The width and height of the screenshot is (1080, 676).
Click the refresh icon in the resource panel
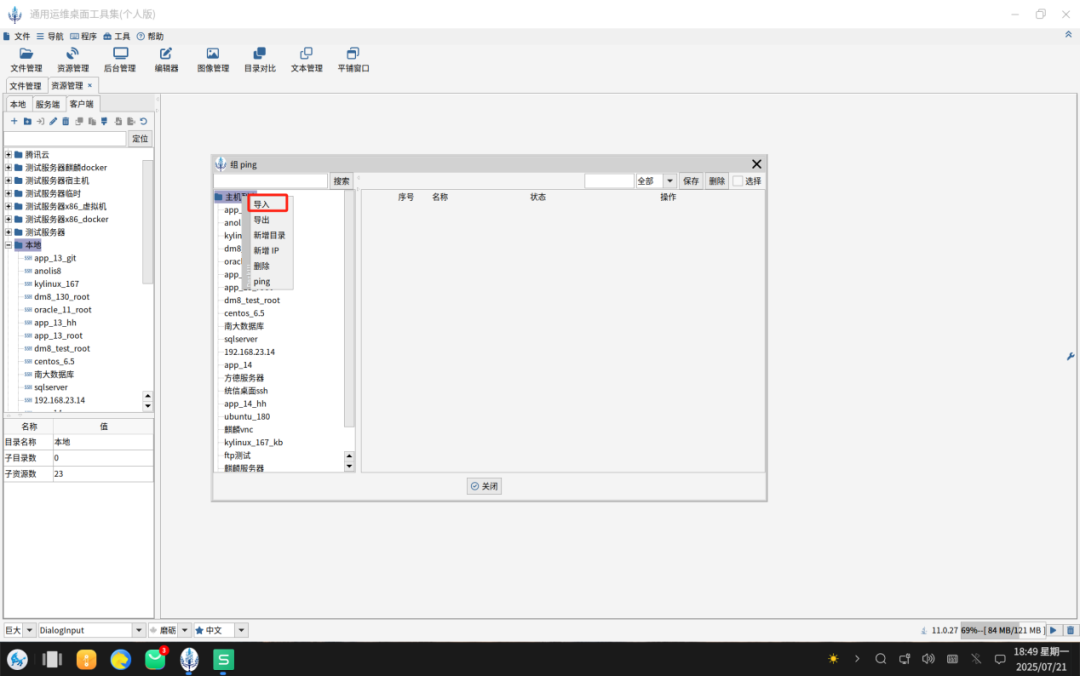tap(143, 121)
